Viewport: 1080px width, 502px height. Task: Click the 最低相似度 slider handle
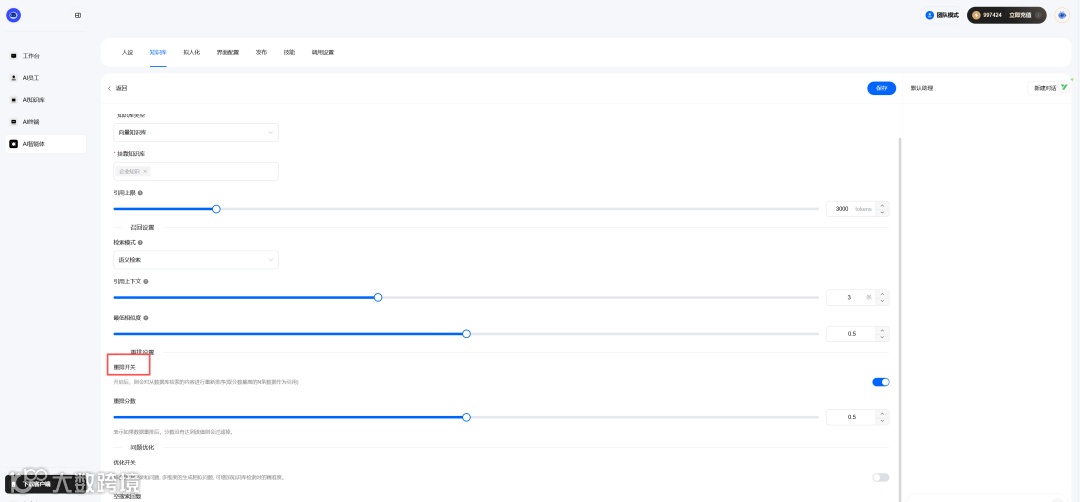(466, 333)
